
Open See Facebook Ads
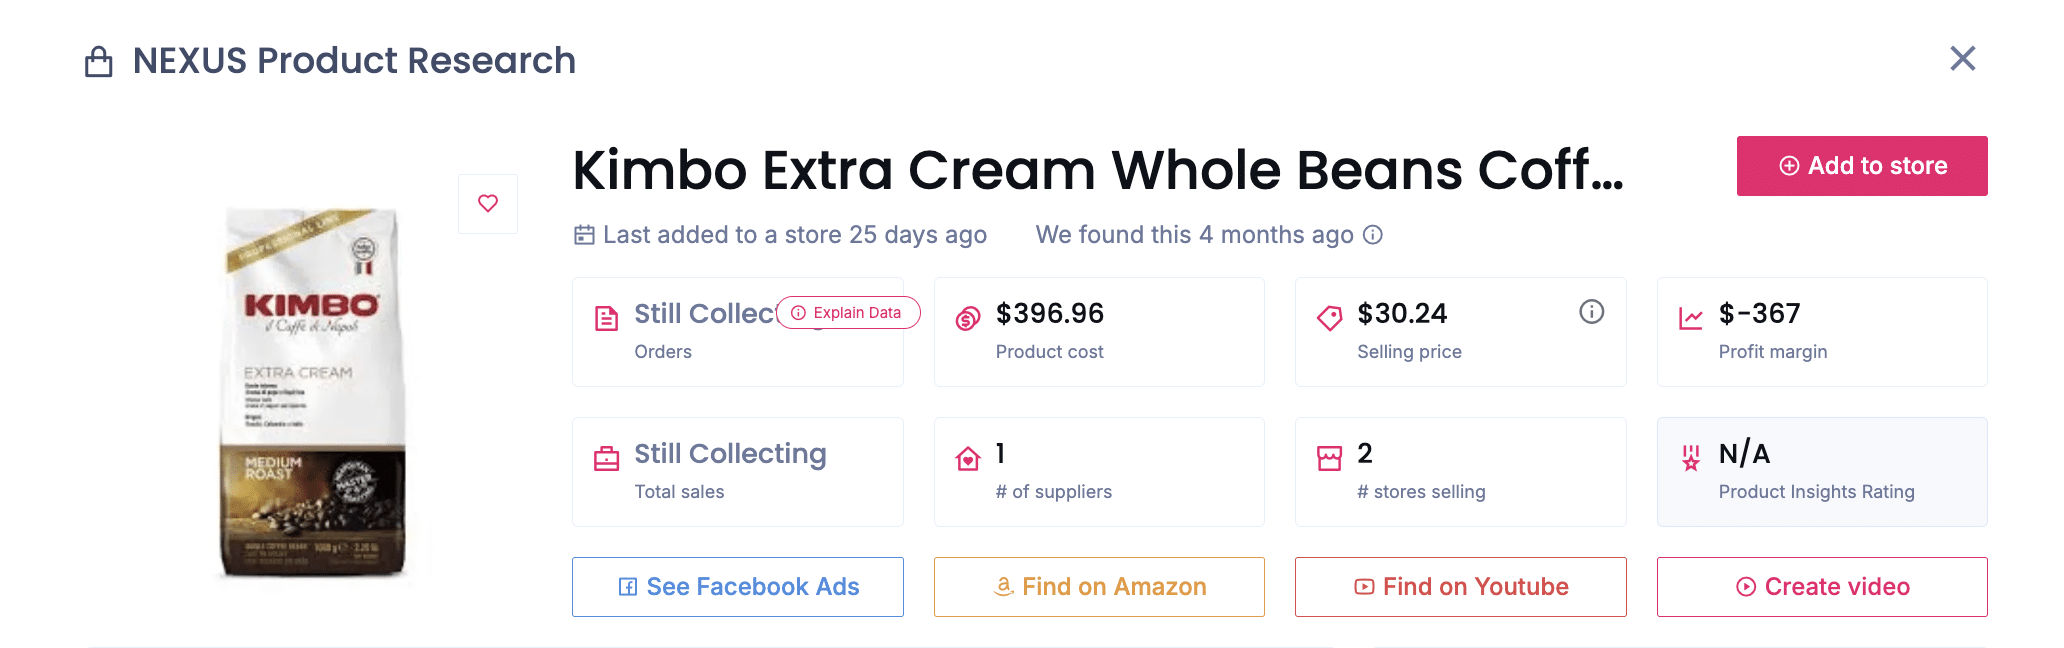pyautogui.click(x=738, y=587)
